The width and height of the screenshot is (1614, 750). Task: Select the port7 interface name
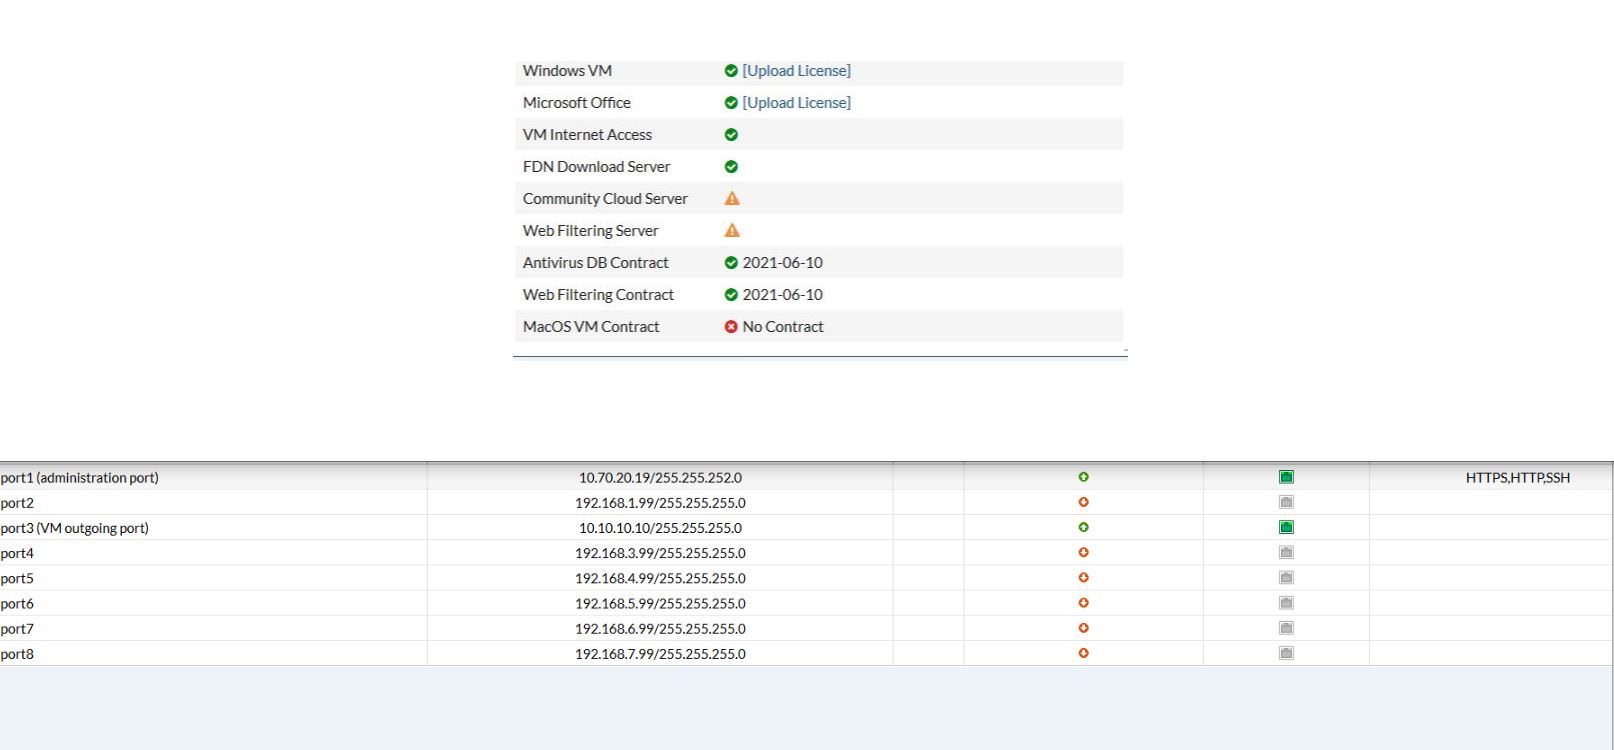(17, 629)
